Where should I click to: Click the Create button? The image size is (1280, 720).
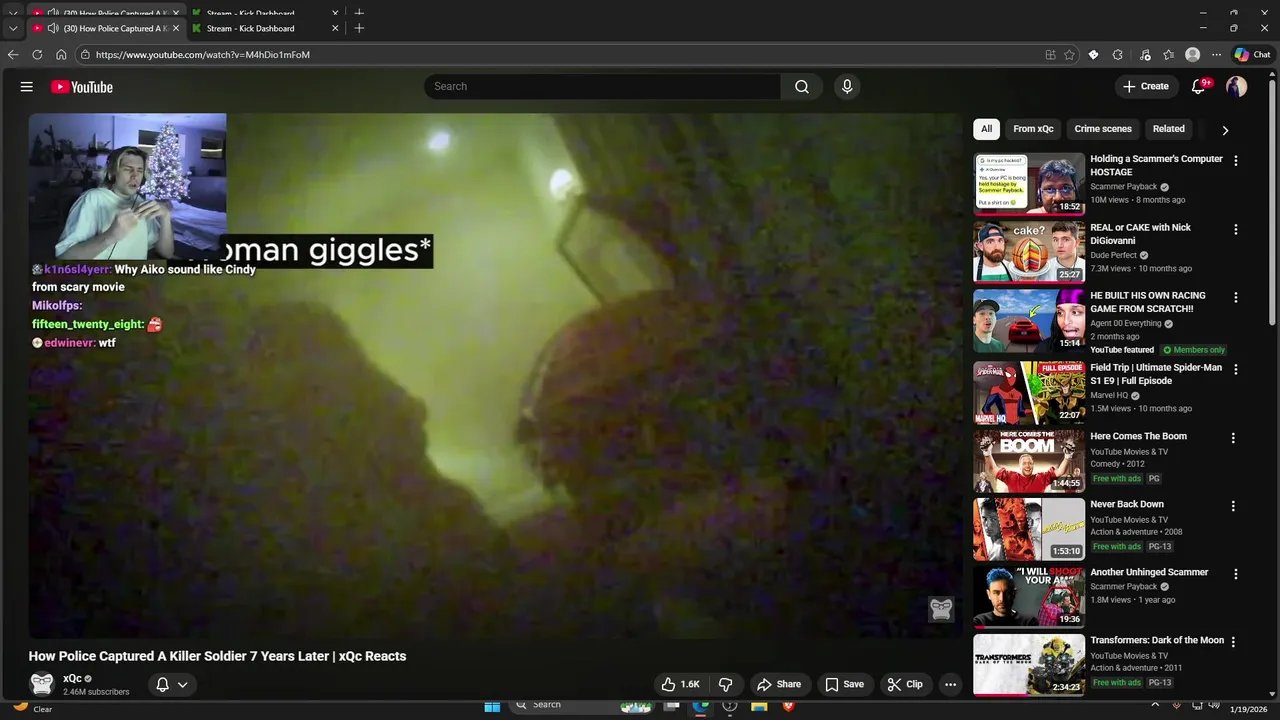(x=1145, y=87)
